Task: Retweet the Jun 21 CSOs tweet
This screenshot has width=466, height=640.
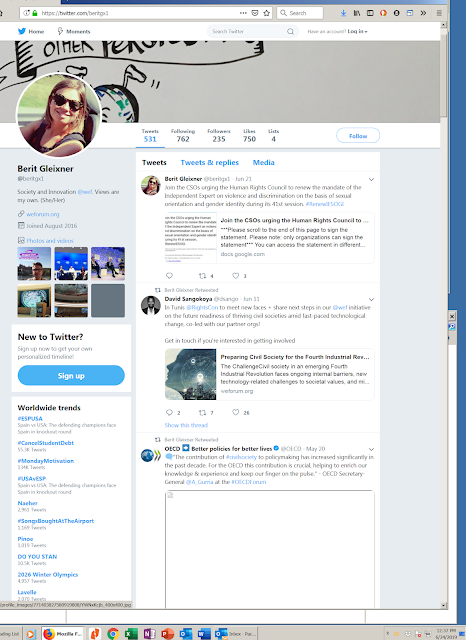Action: click(202, 276)
